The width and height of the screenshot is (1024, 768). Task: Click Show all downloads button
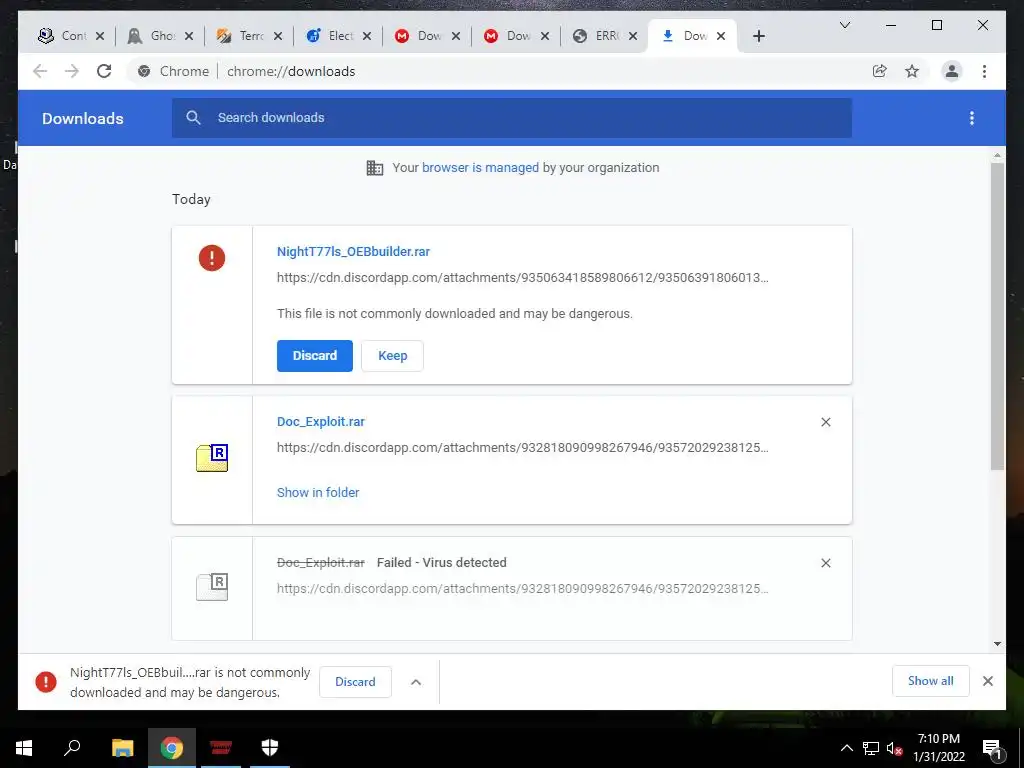pos(931,681)
